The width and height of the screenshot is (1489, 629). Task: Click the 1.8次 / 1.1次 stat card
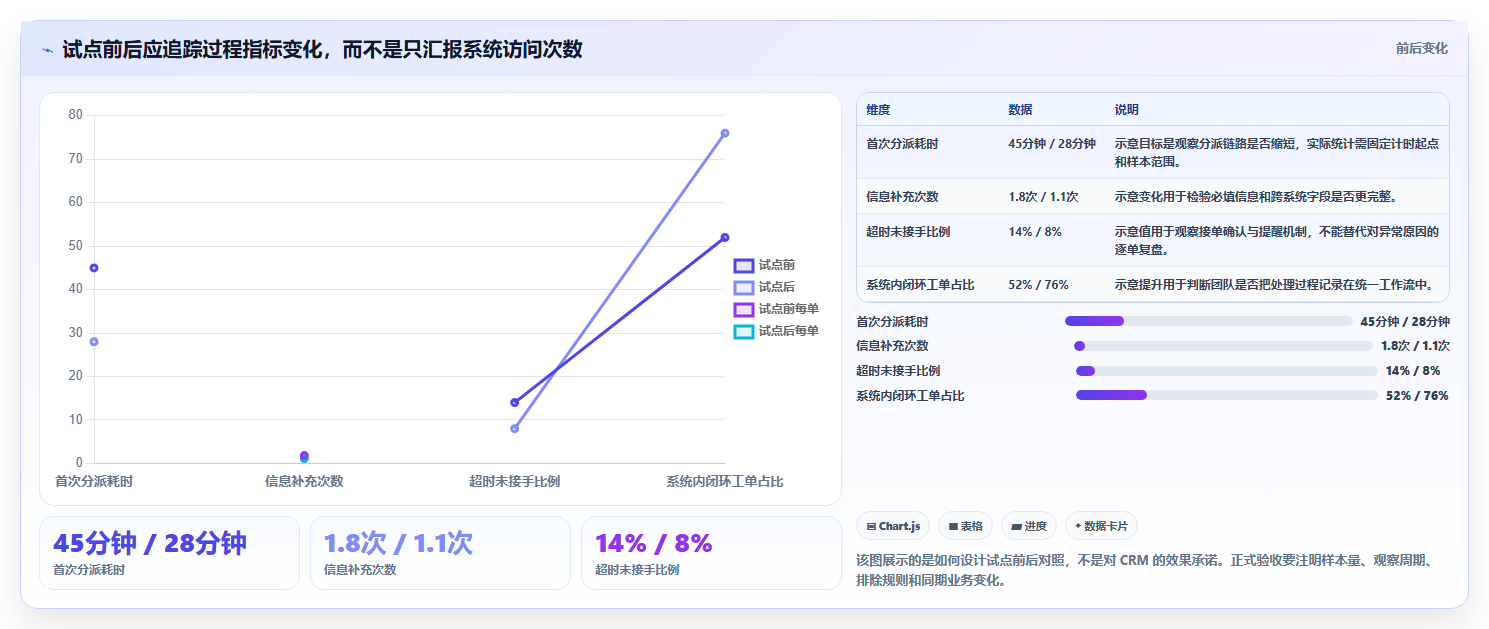pos(440,553)
